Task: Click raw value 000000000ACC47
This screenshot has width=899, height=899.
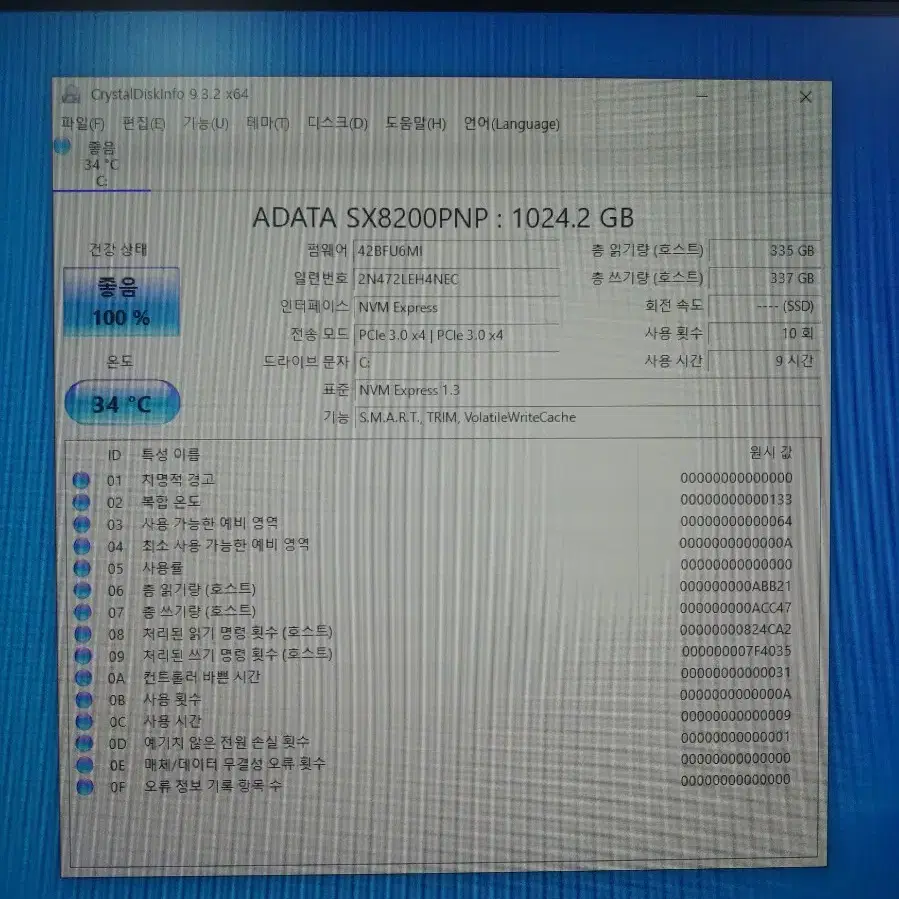Action: pos(736,608)
